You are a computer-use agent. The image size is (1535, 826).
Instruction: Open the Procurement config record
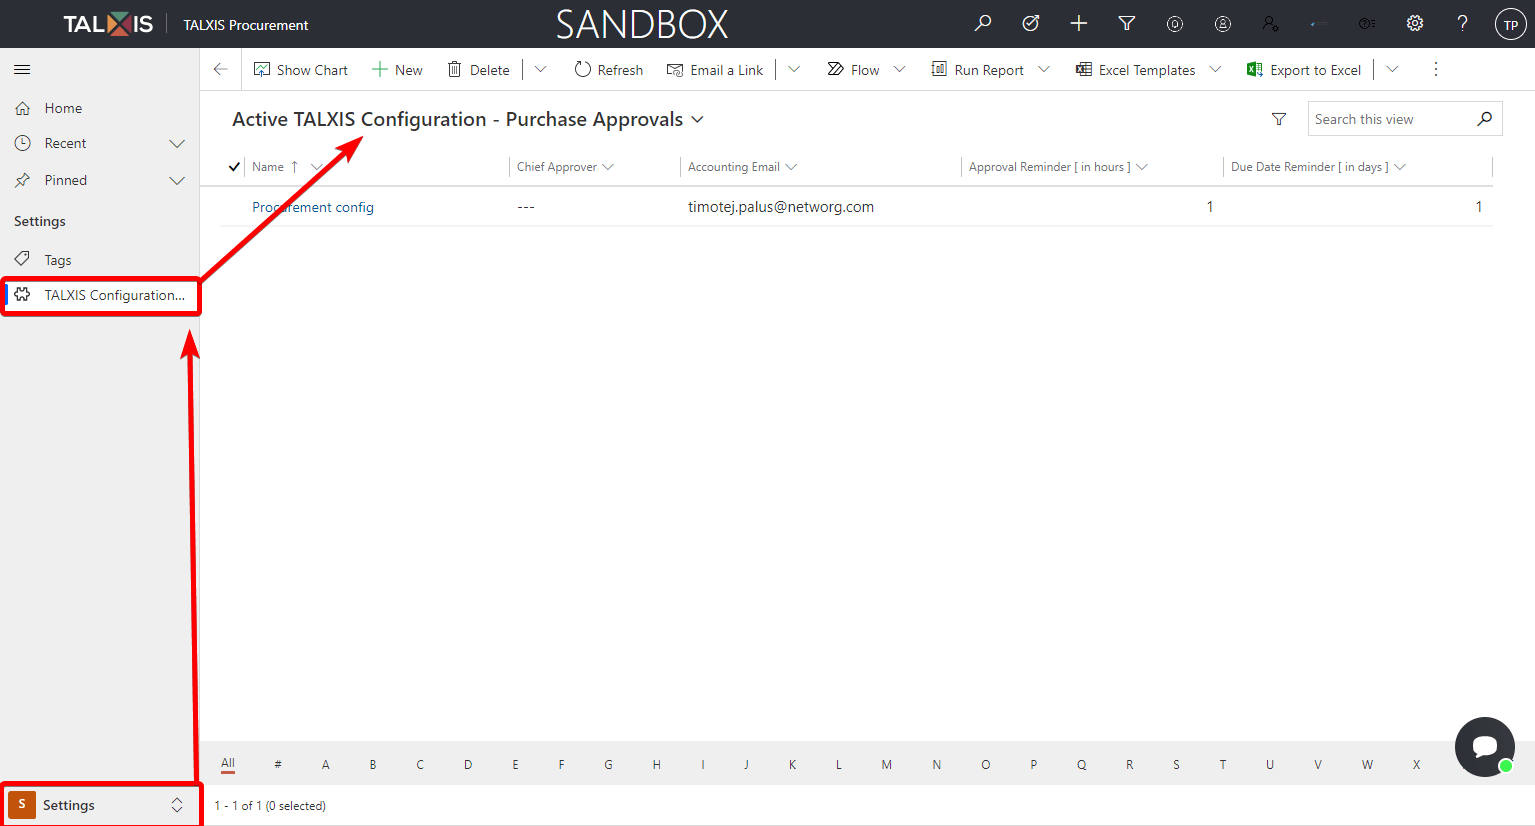click(313, 207)
